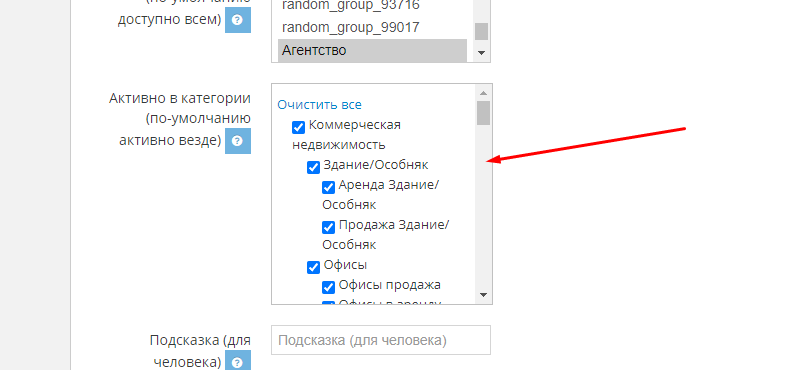
Task: Click the "Офисы" category label
Action: [x=345, y=265]
